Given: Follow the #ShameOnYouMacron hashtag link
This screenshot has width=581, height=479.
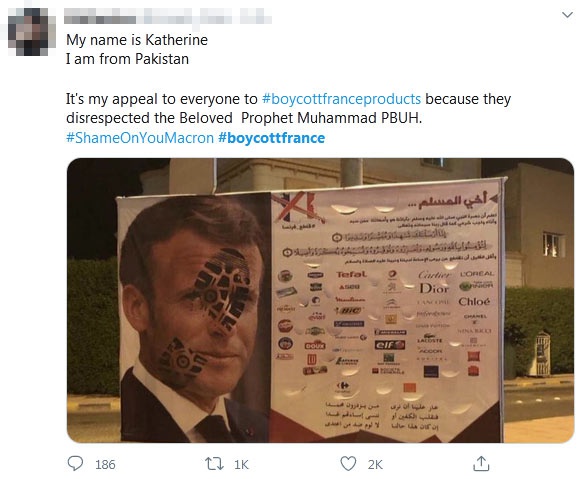Looking at the screenshot, I should (x=140, y=138).
